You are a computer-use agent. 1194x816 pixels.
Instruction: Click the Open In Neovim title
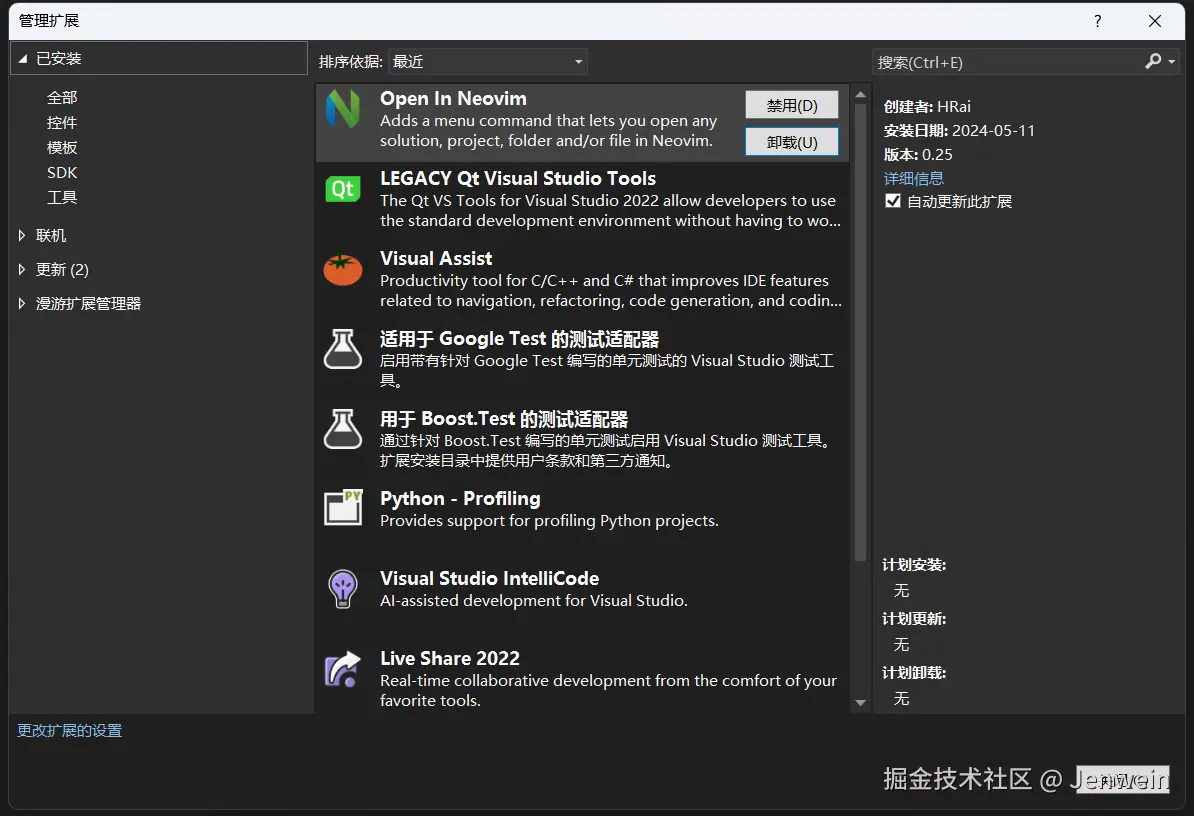[x=453, y=98]
